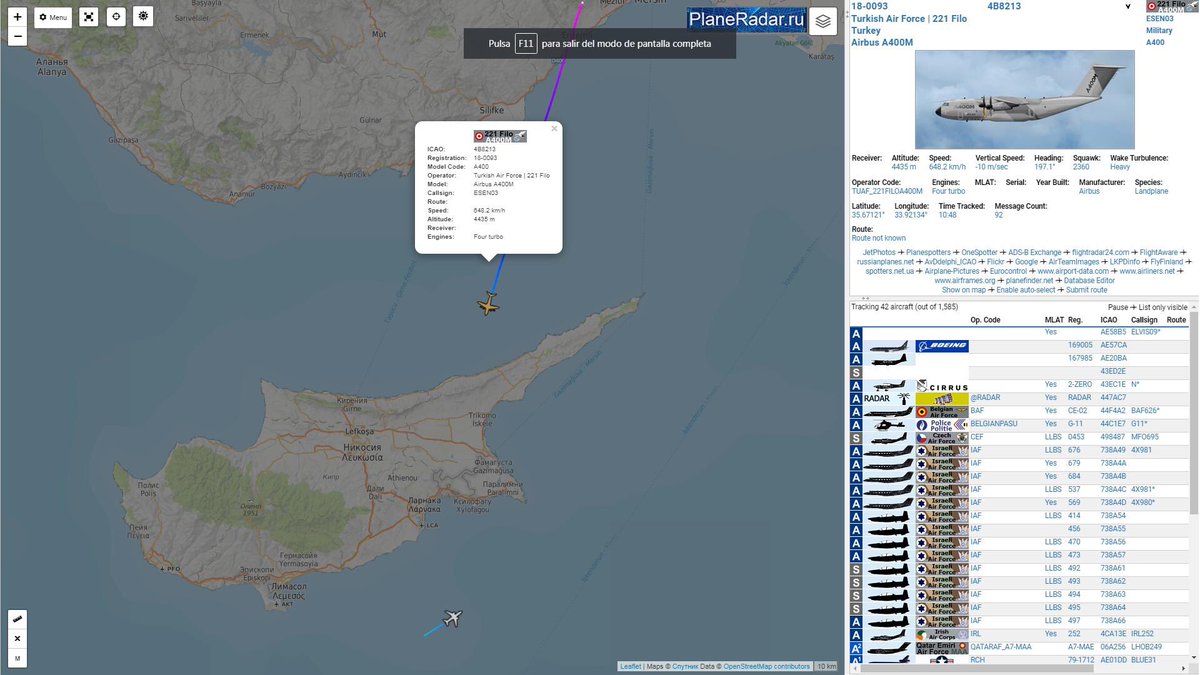Select the ruler measure tool
This screenshot has height=675, width=1200.
click(17, 620)
